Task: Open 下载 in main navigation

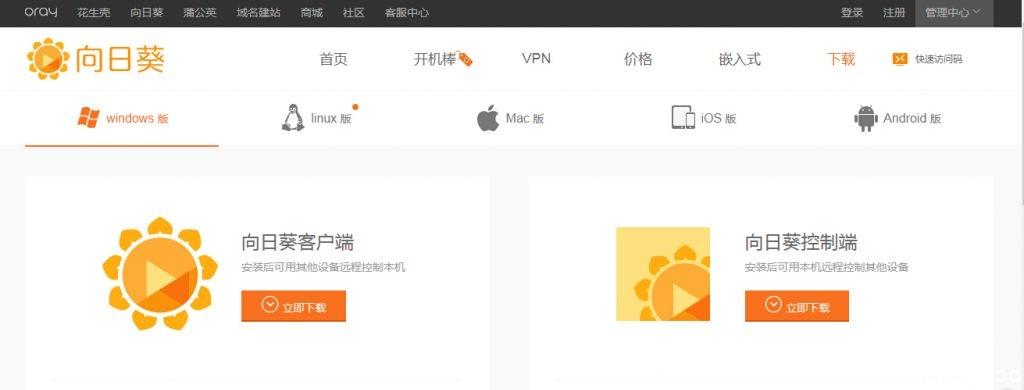Action: (x=841, y=59)
